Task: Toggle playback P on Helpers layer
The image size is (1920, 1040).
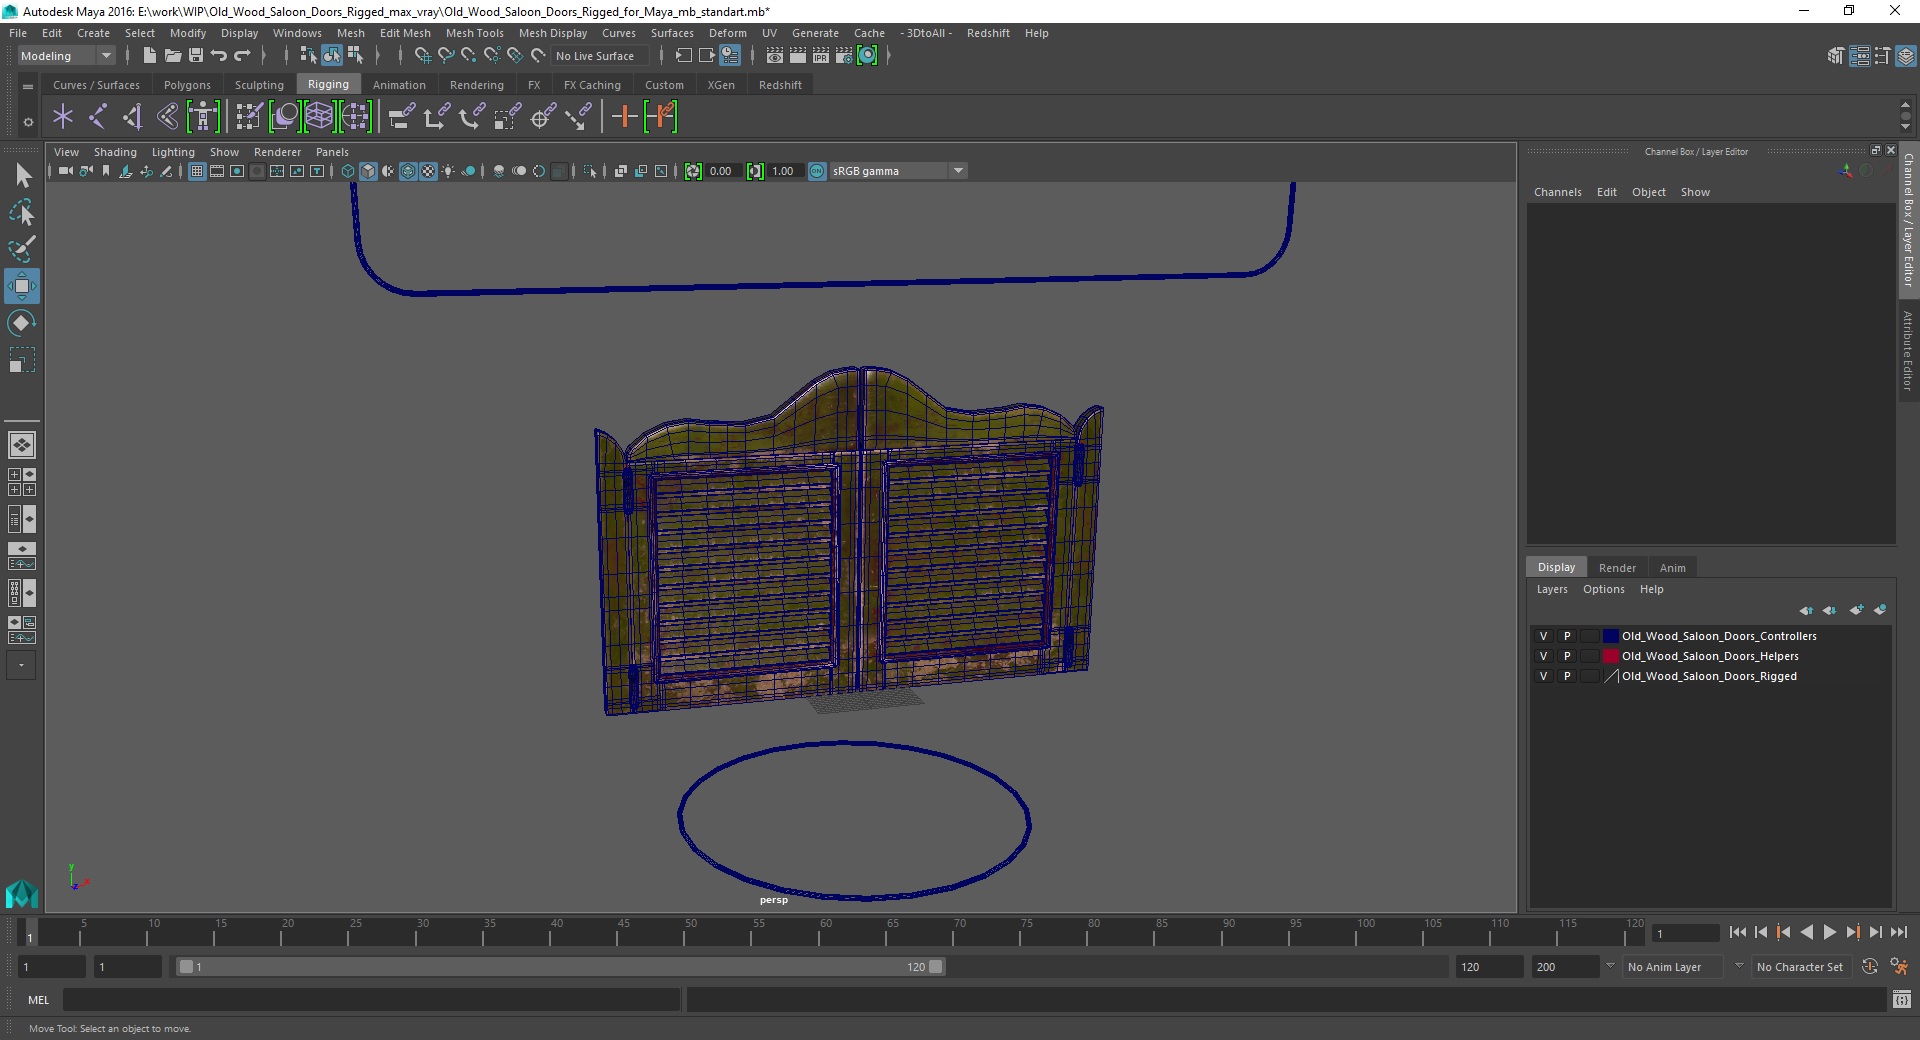Action: coord(1567,656)
